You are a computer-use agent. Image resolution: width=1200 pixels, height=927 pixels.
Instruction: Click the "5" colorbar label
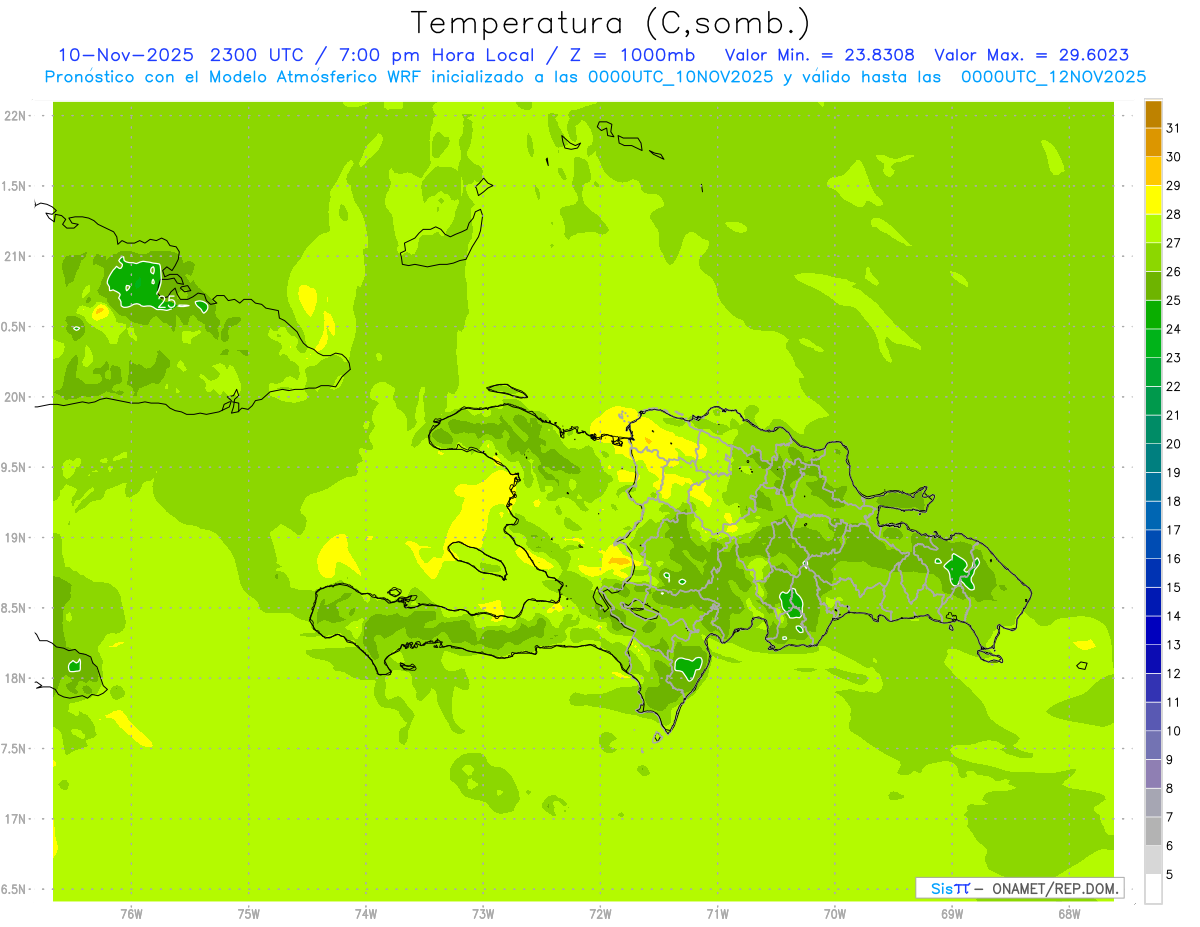tap(1169, 875)
